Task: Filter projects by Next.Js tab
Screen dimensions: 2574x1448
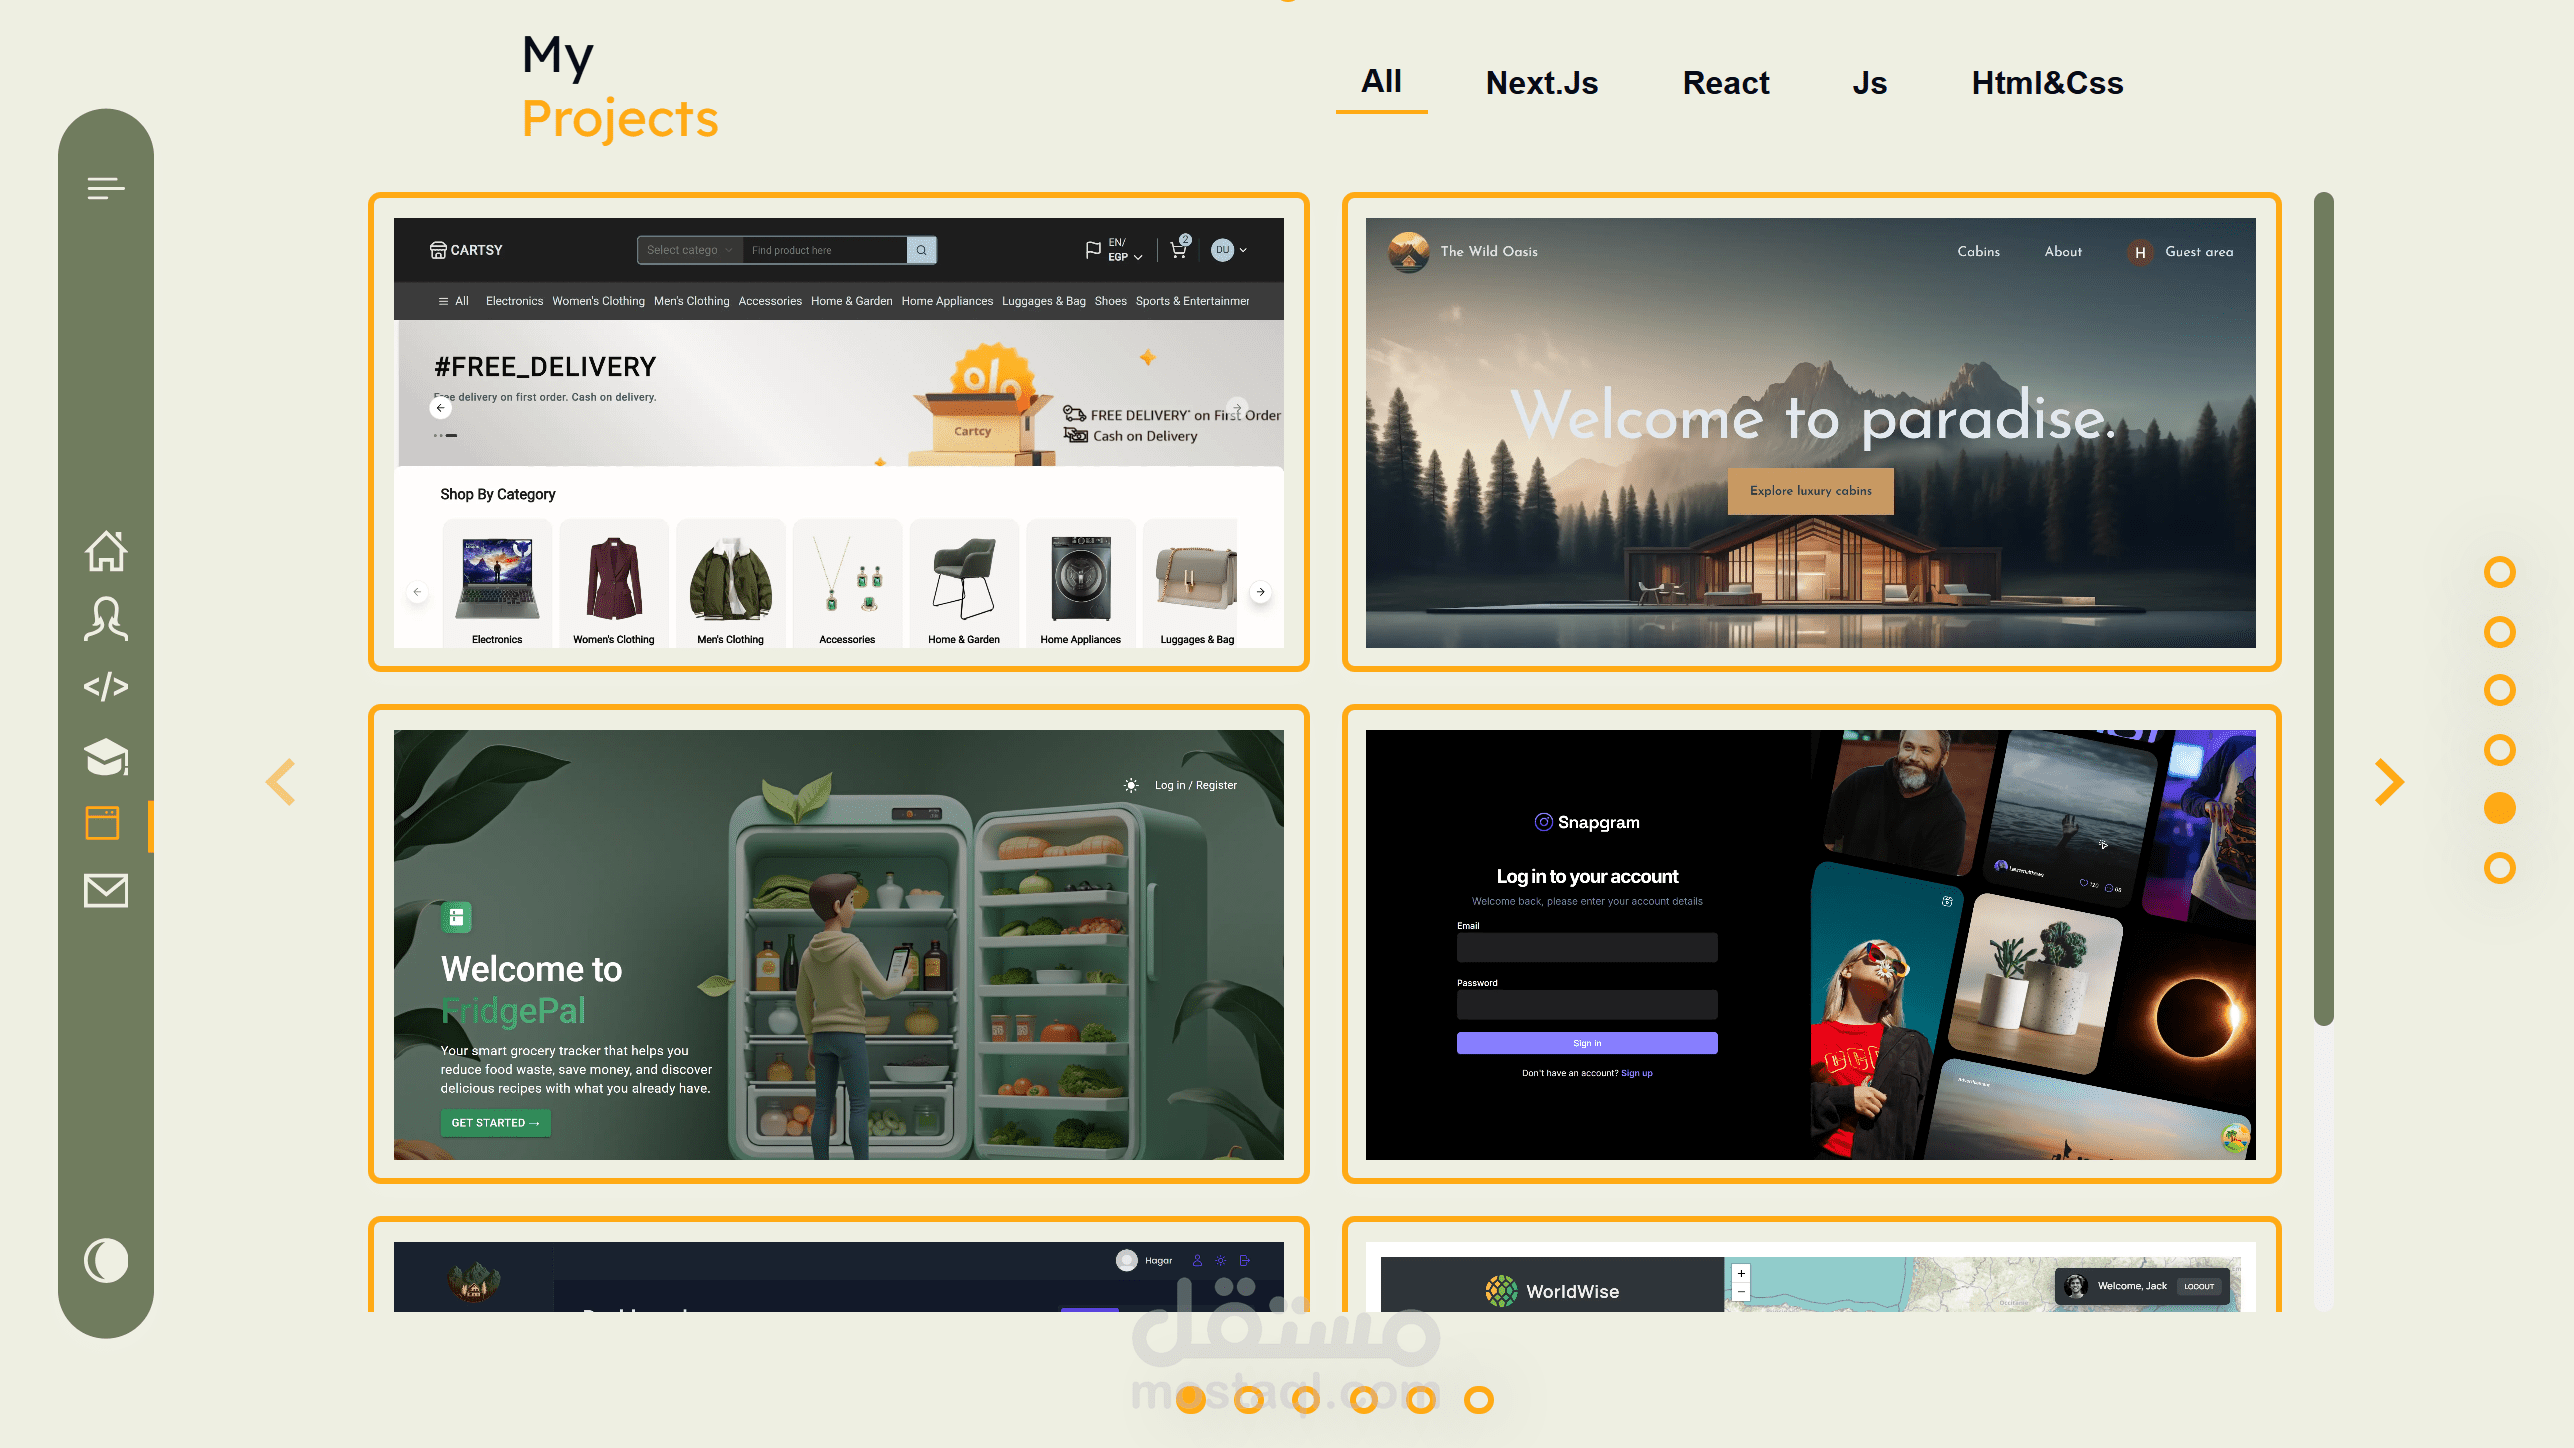Action: [x=1542, y=83]
